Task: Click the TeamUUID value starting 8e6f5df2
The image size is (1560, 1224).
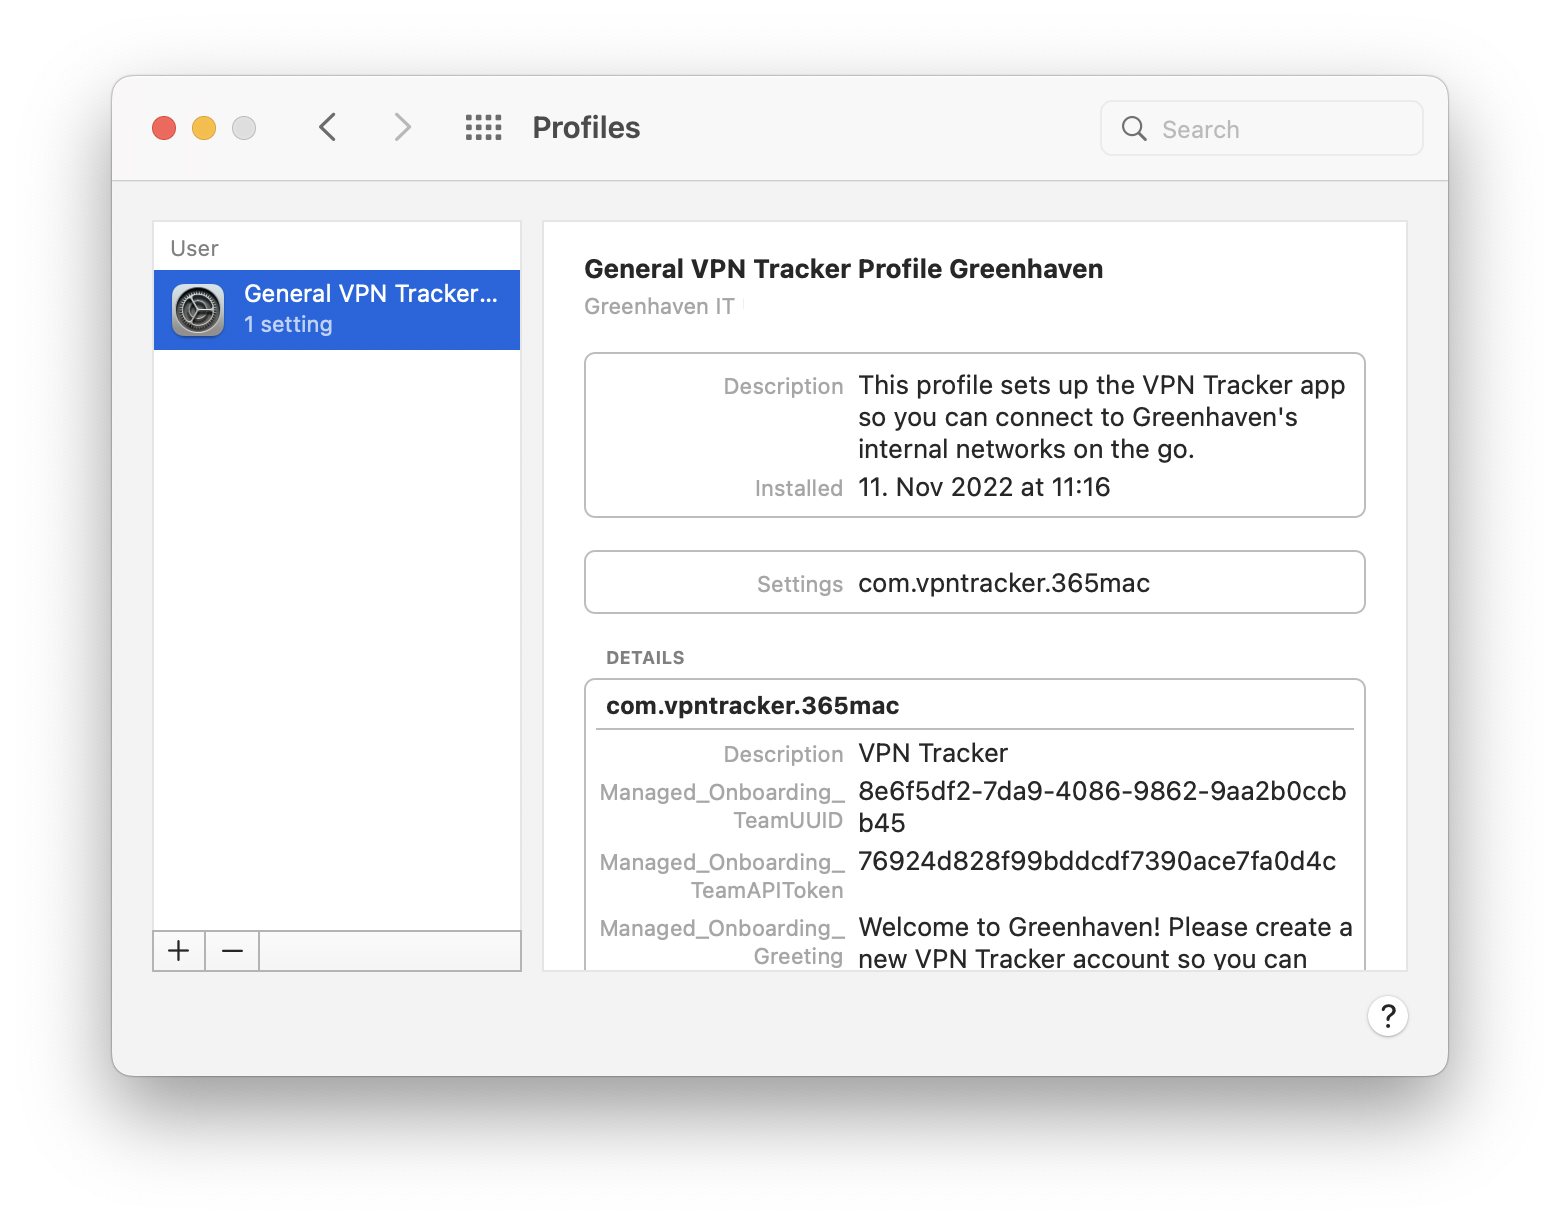Action: [x=1102, y=807]
